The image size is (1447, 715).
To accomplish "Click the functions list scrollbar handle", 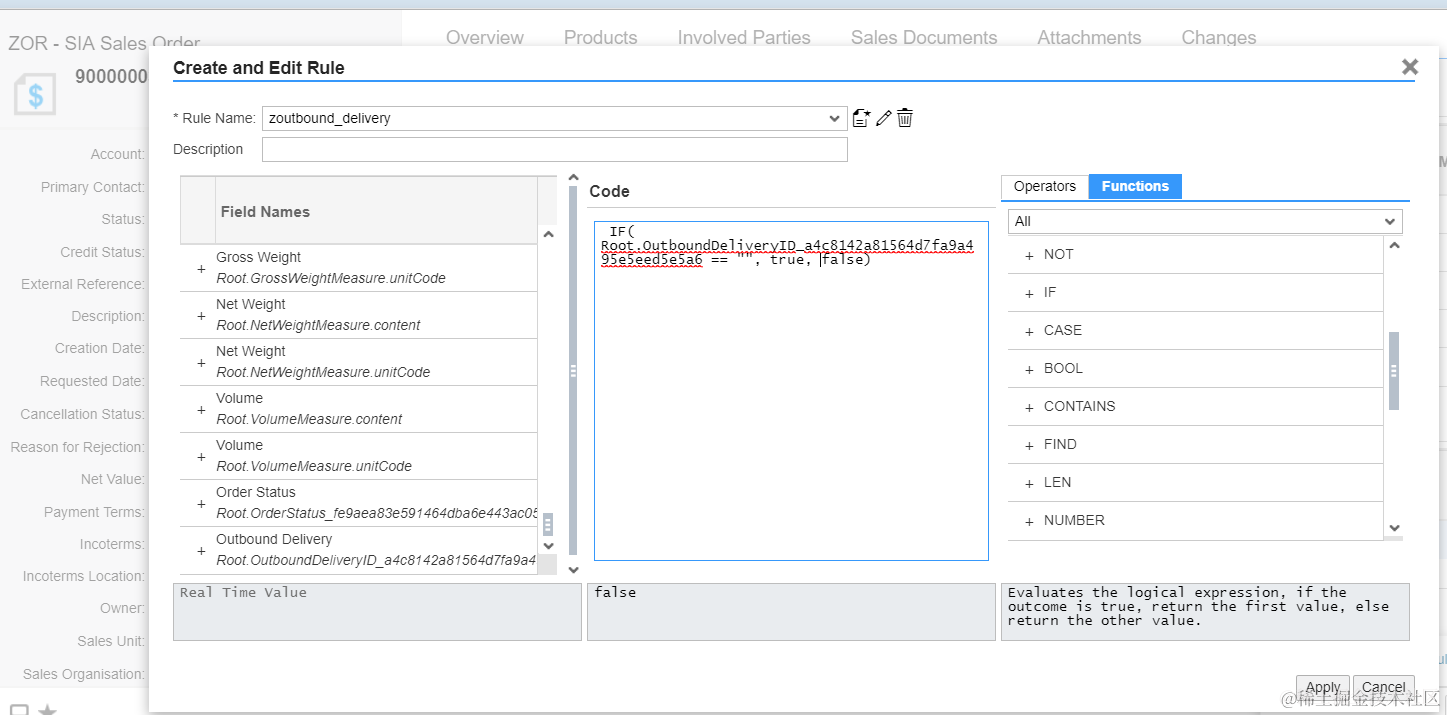I will [1394, 371].
